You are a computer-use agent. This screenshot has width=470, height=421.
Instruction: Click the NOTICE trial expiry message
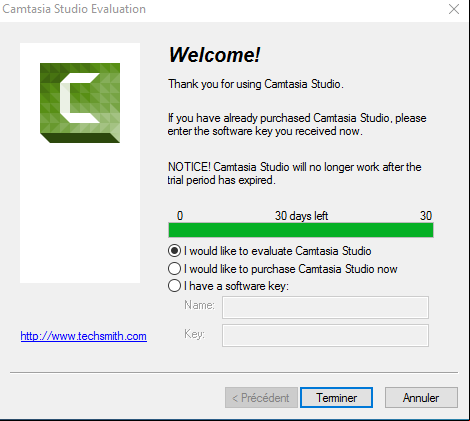294,173
